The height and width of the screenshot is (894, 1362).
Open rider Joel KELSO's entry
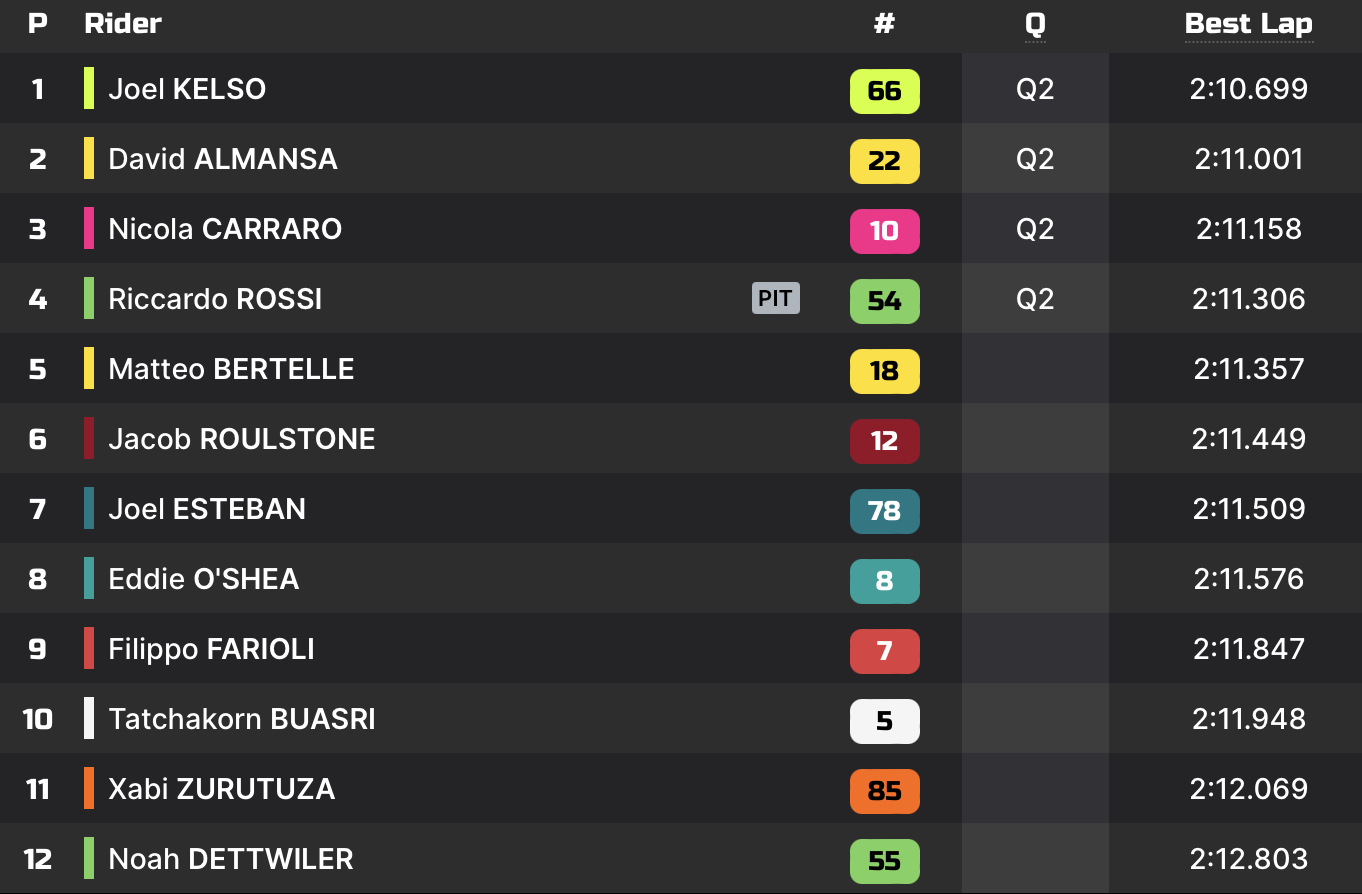tap(187, 89)
